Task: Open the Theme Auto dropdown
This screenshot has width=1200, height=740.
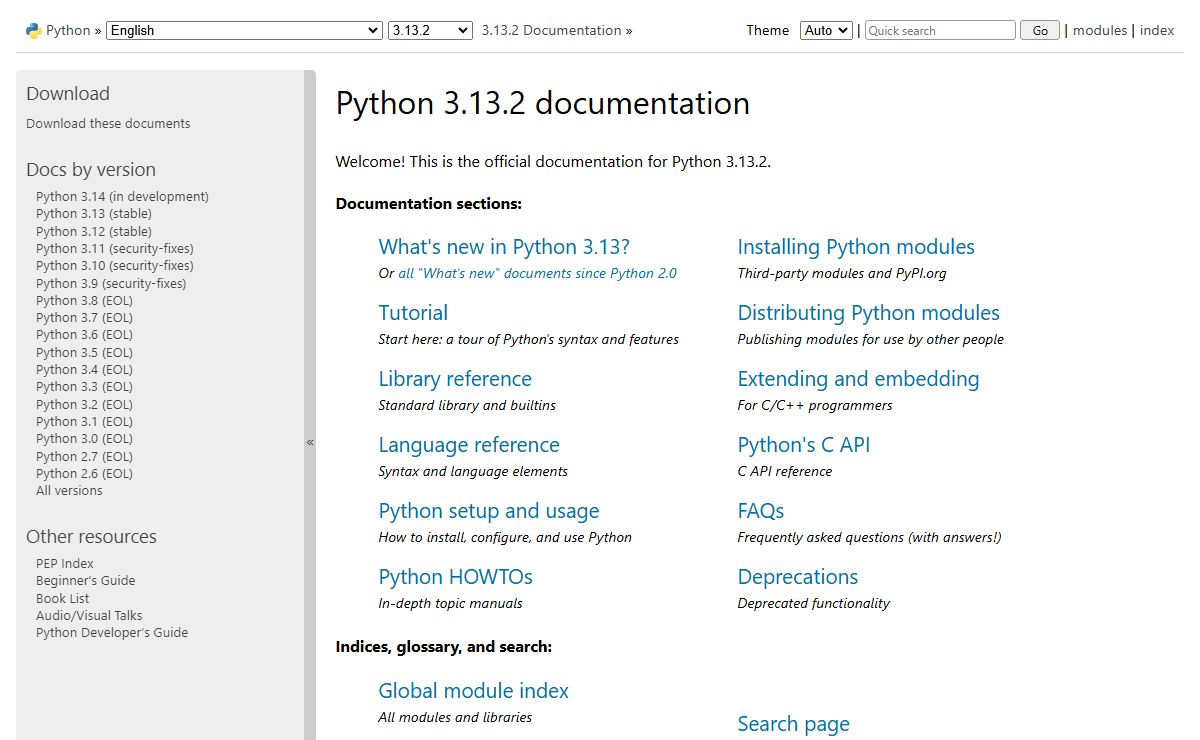Action: click(826, 30)
